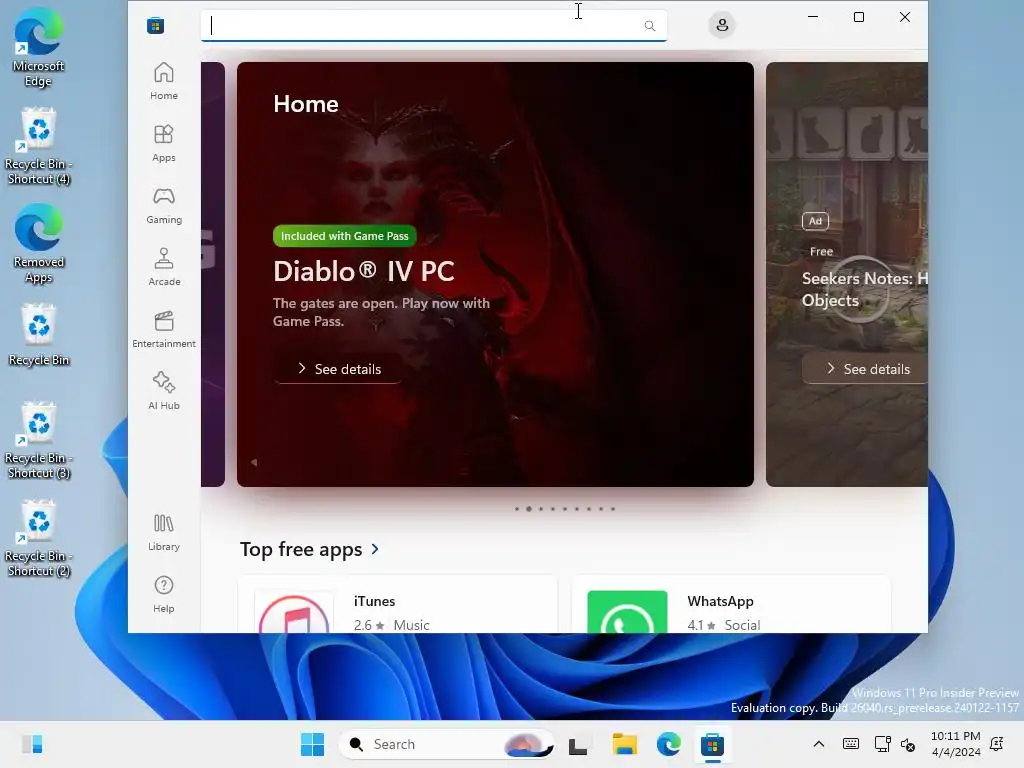This screenshot has height=768, width=1024.
Task: Open the Library in sidebar
Action: click(163, 532)
